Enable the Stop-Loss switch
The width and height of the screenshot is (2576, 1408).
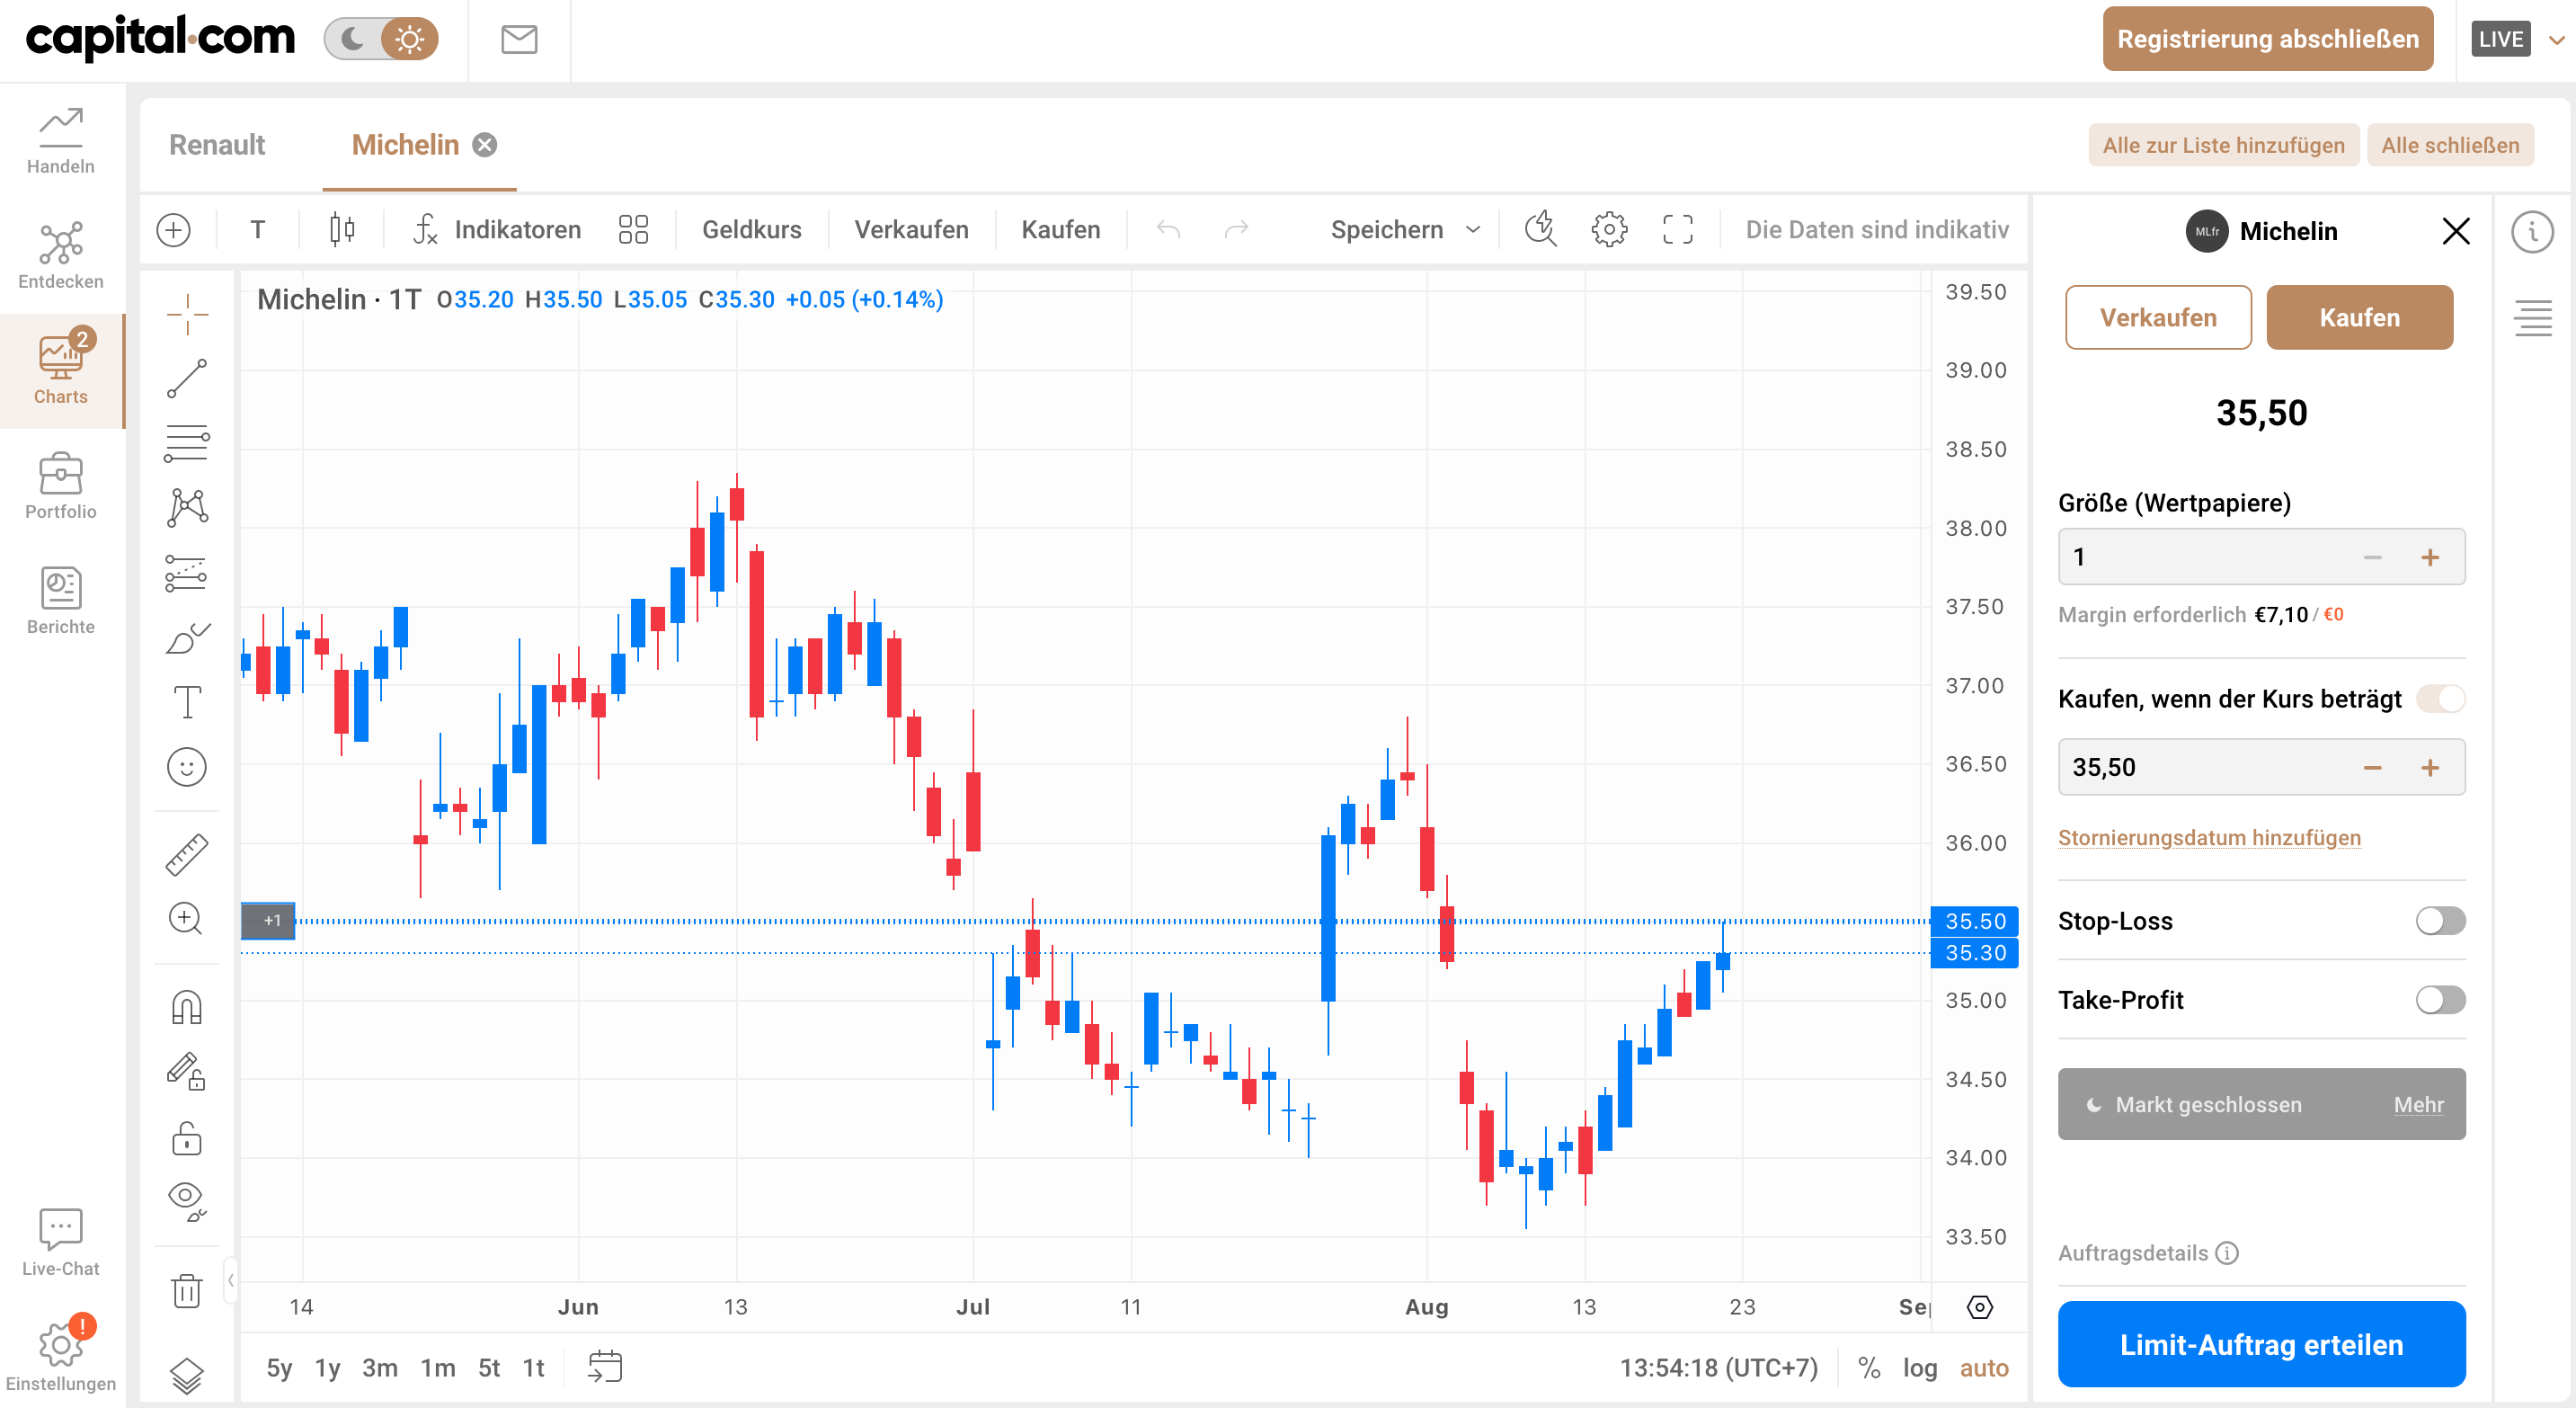pyautogui.click(x=2440, y=921)
